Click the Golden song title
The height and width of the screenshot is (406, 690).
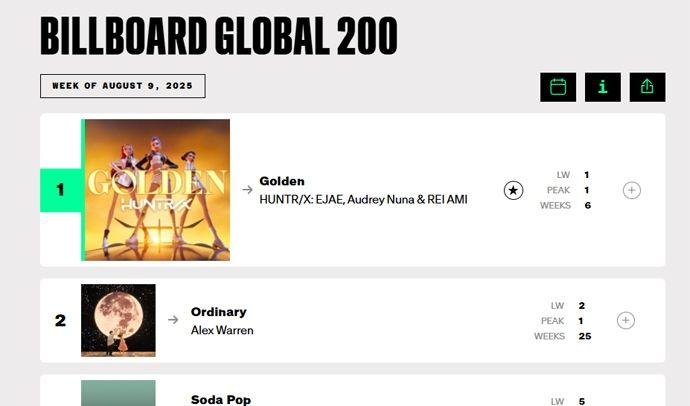pos(282,181)
